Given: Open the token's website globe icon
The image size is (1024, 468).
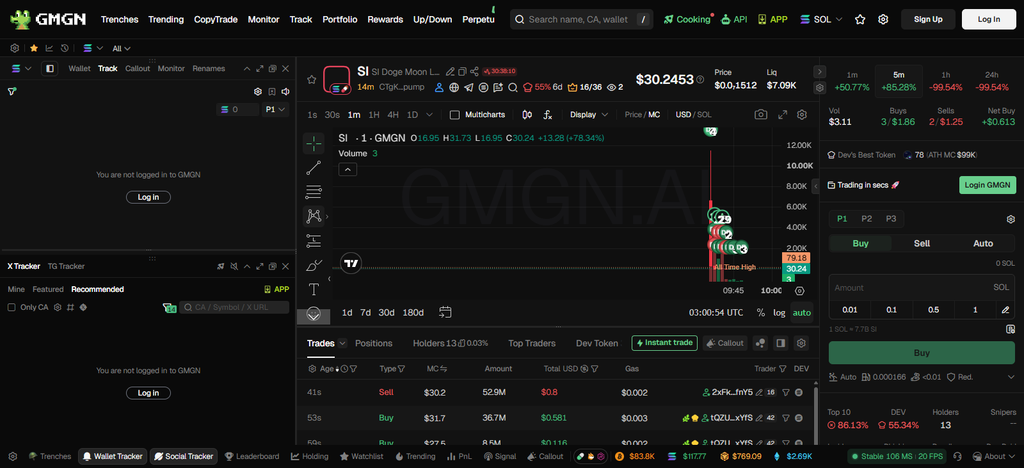Looking at the screenshot, I should click(454, 87).
